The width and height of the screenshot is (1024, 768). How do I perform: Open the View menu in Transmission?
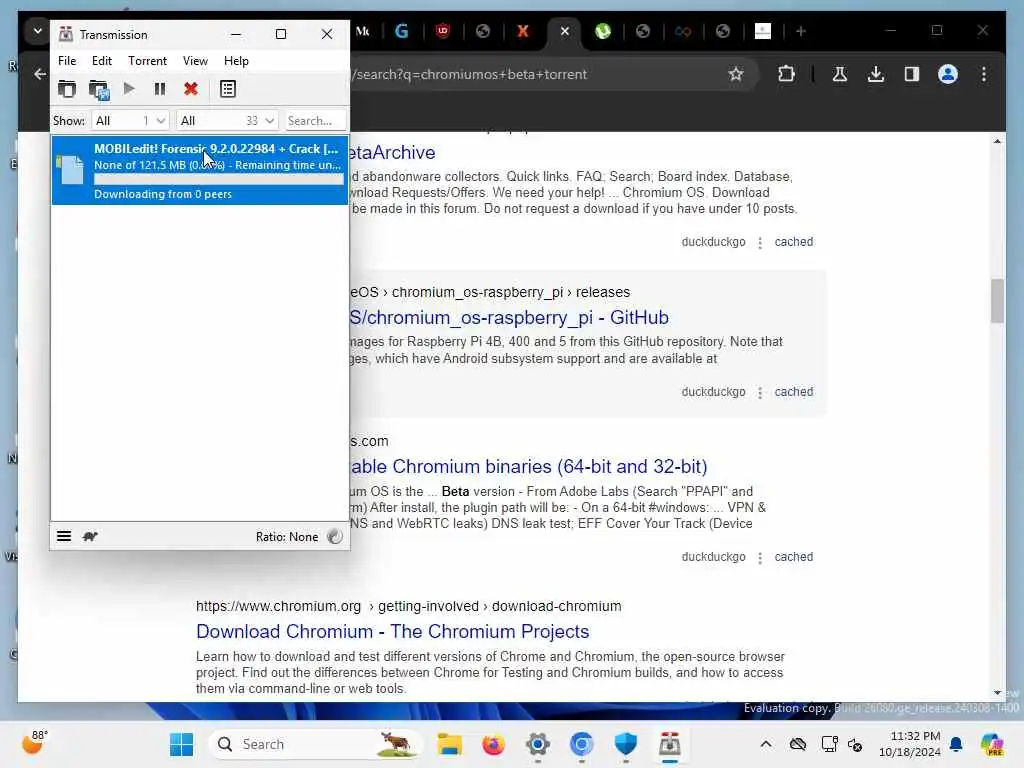coord(195,61)
